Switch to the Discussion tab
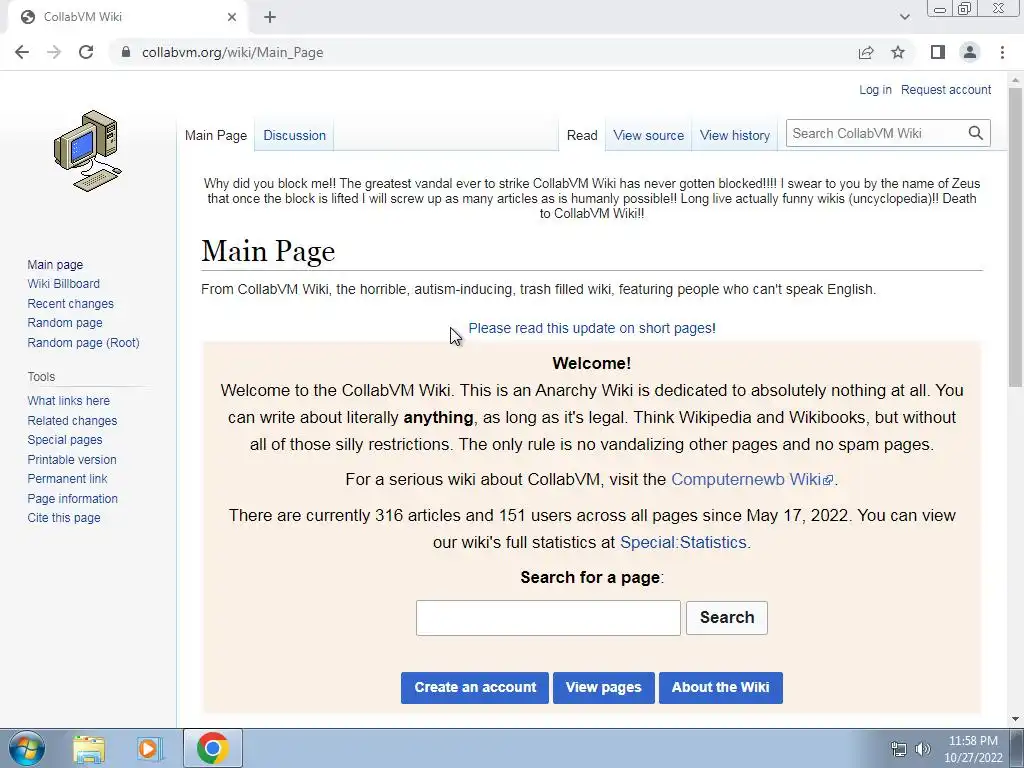This screenshot has height=768, width=1024. pyautogui.click(x=295, y=135)
